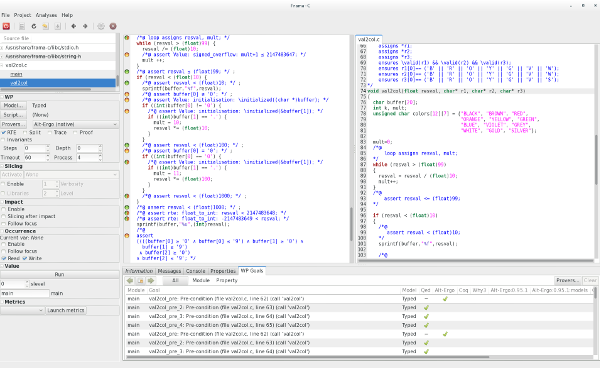This screenshot has width=600, height=368.
Task: Click the red Quit icon in the toolbar
Action: tap(6, 26)
